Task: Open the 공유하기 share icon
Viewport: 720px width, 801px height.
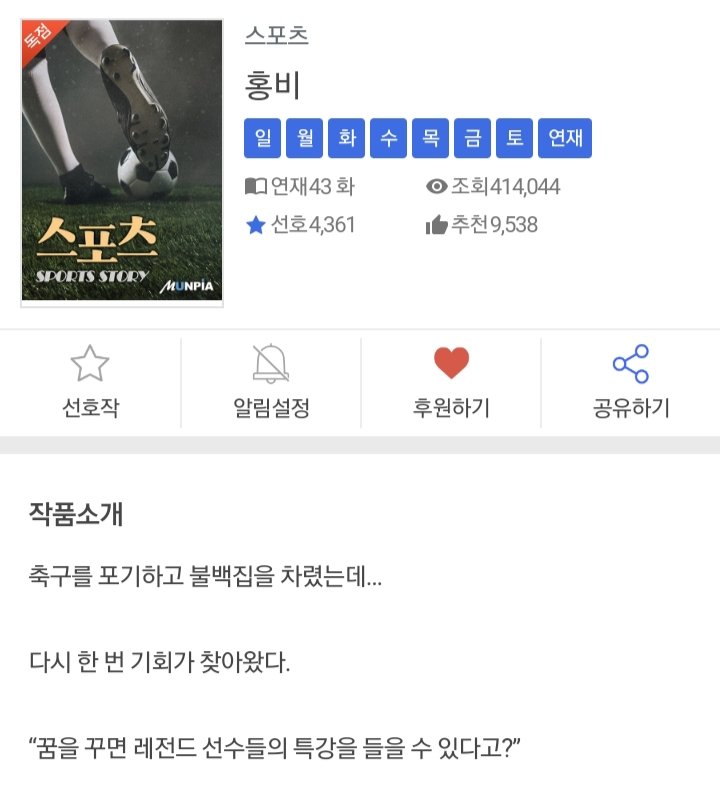Action: pyautogui.click(x=631, y=364)
